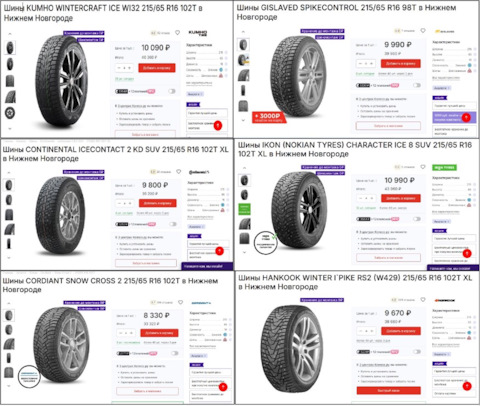This screenshot has height=406, width=480.
Task: Open Hankook brand logo link
Action: coord(444,300)
